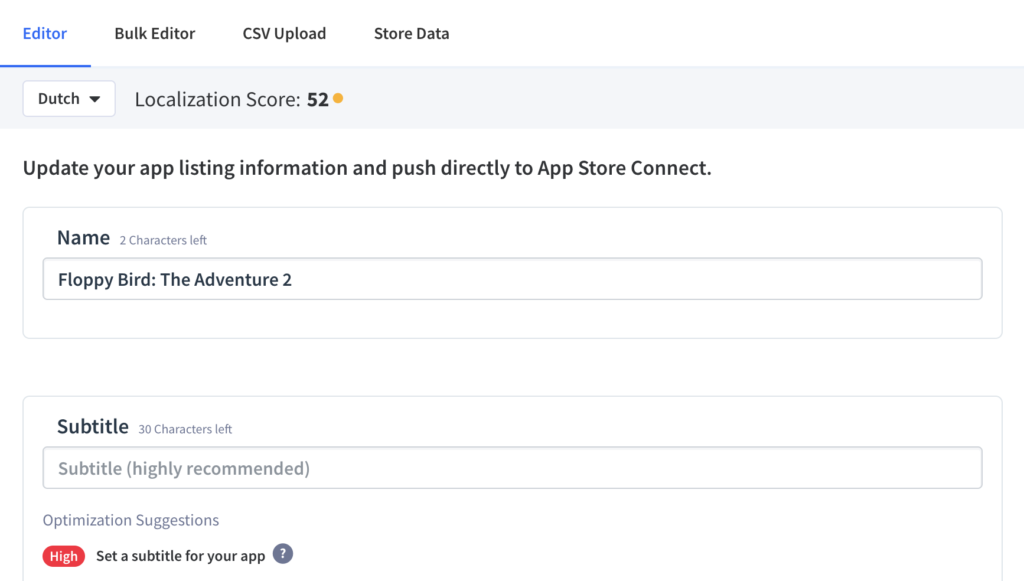Click the red High priority badge
The height and width of the screenshot is (581, 1024).
click(64, 556)
